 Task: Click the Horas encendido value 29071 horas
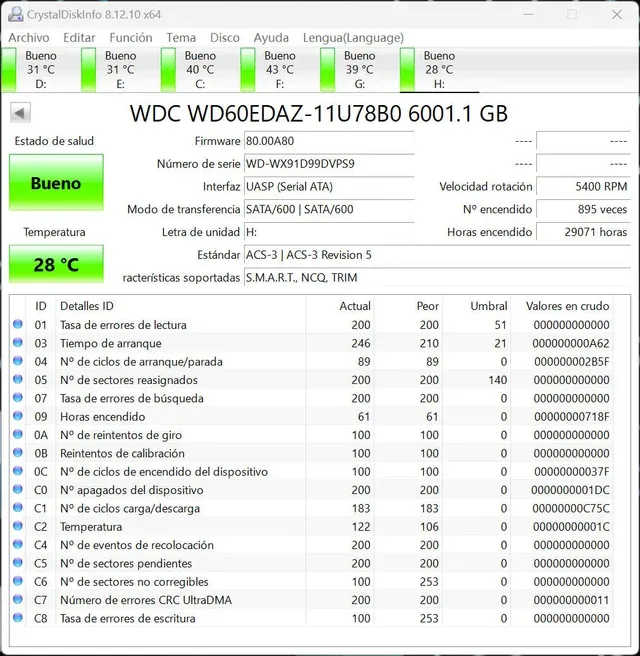point(583,232)
